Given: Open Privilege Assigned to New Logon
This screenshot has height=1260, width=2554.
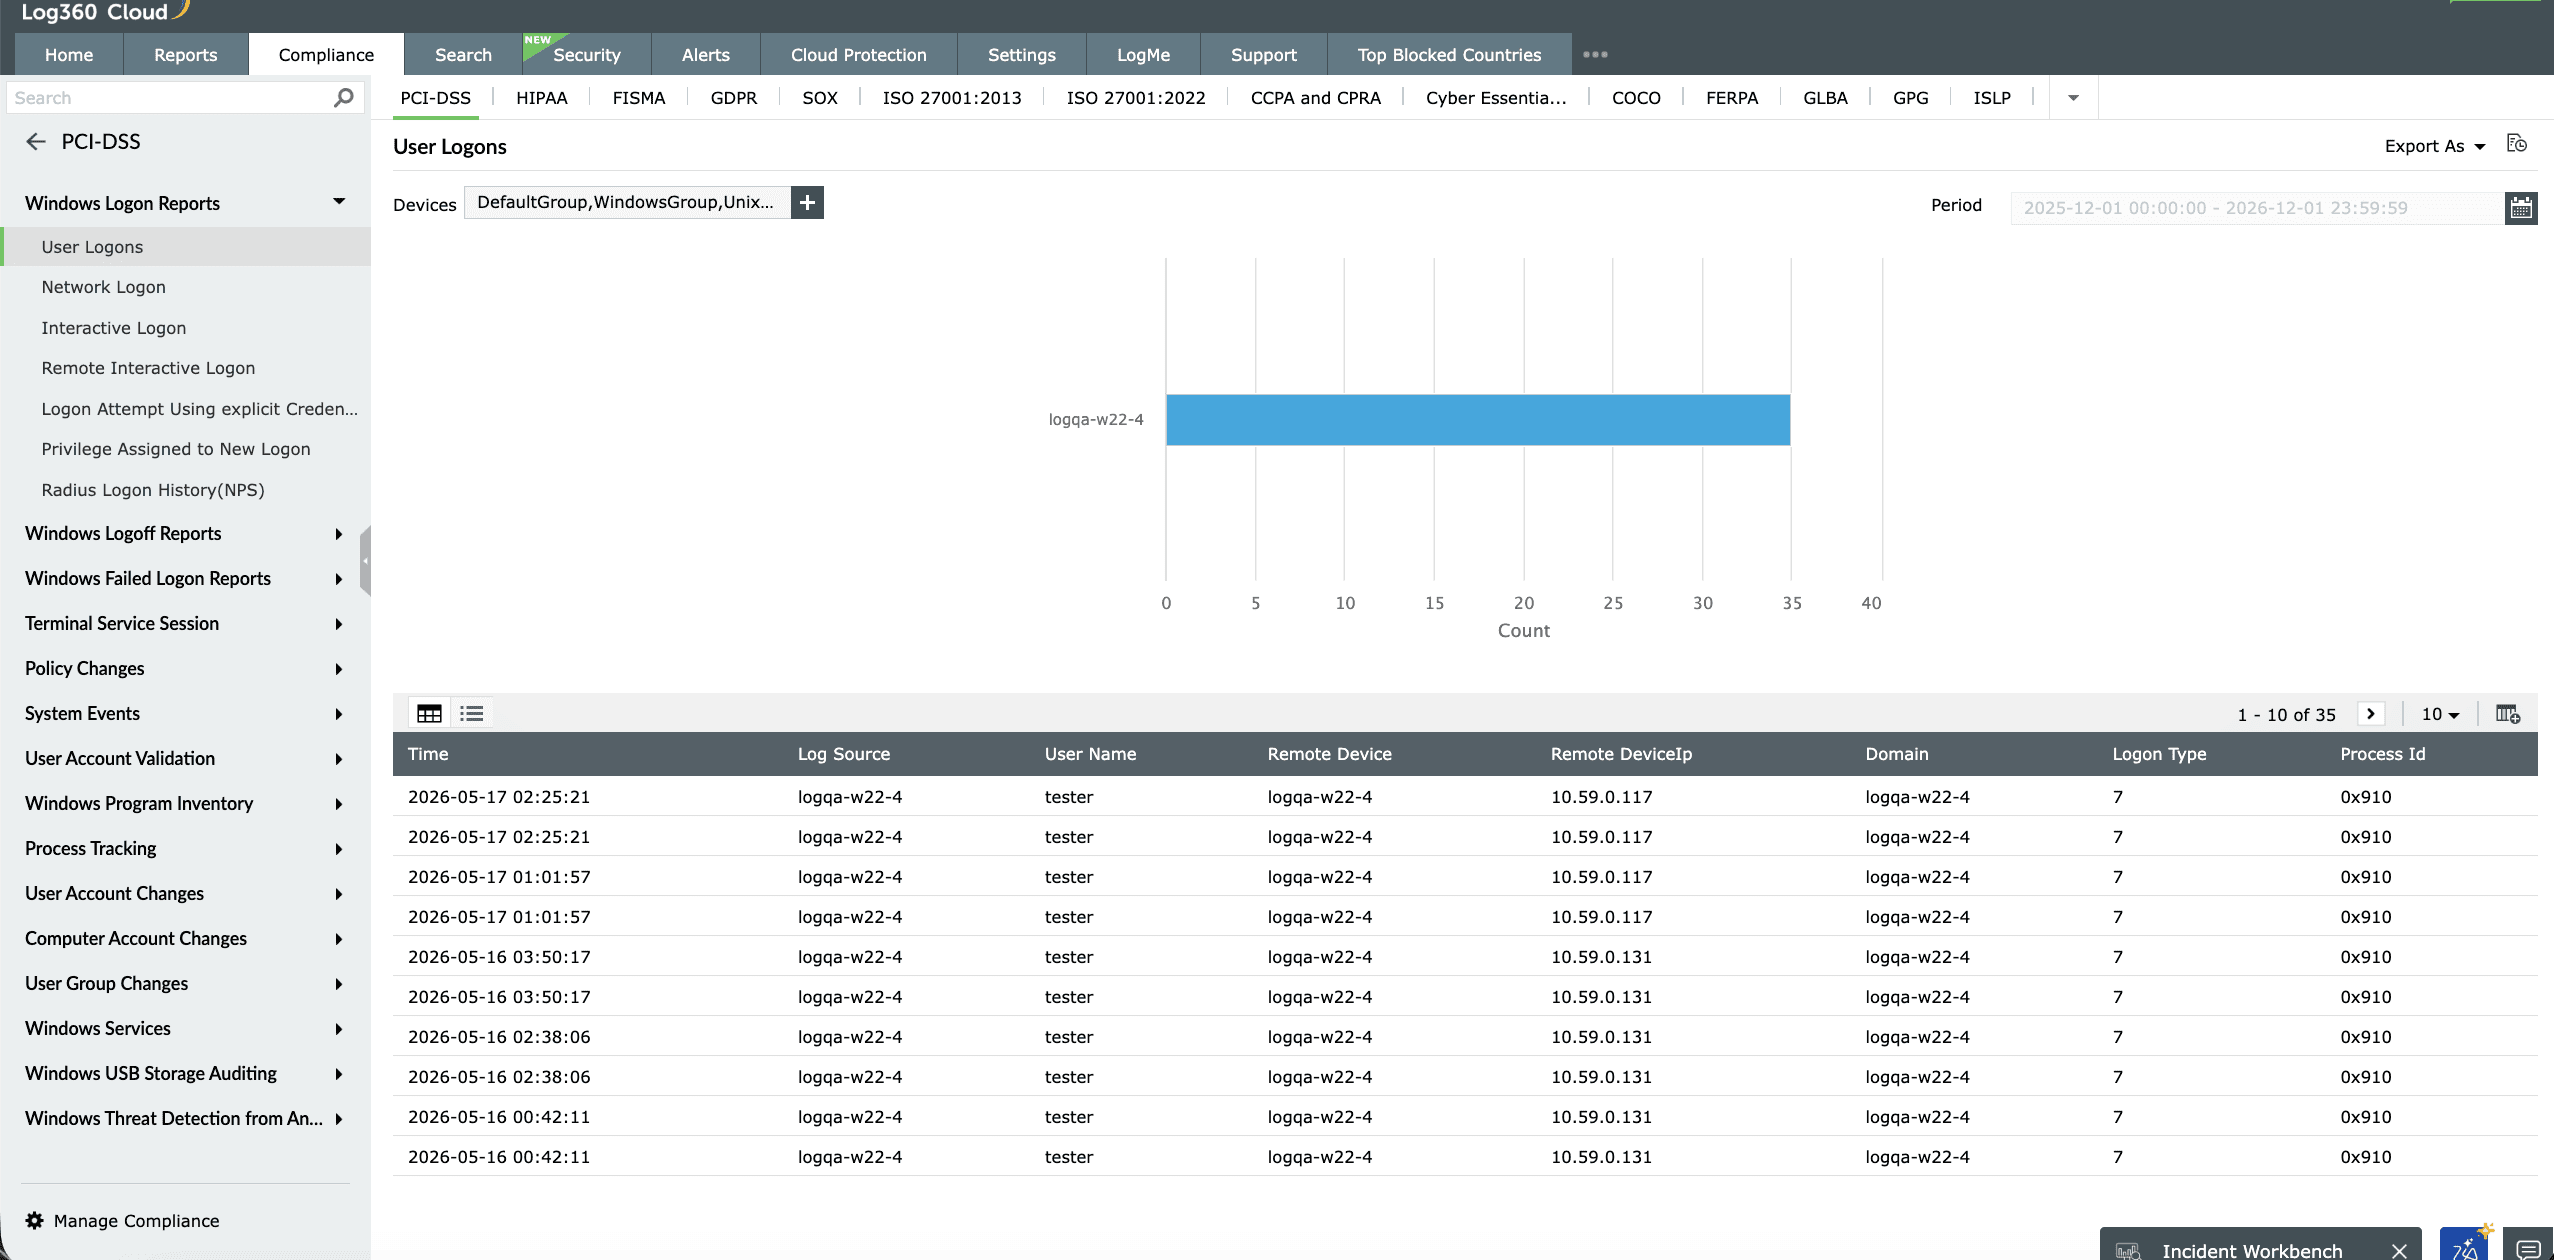Looking at the screenshot, I should click(x=176, y=449).
